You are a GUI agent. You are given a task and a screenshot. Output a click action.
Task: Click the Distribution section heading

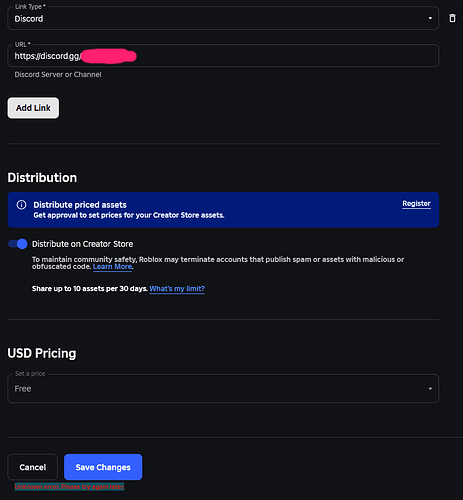(42, 178)
